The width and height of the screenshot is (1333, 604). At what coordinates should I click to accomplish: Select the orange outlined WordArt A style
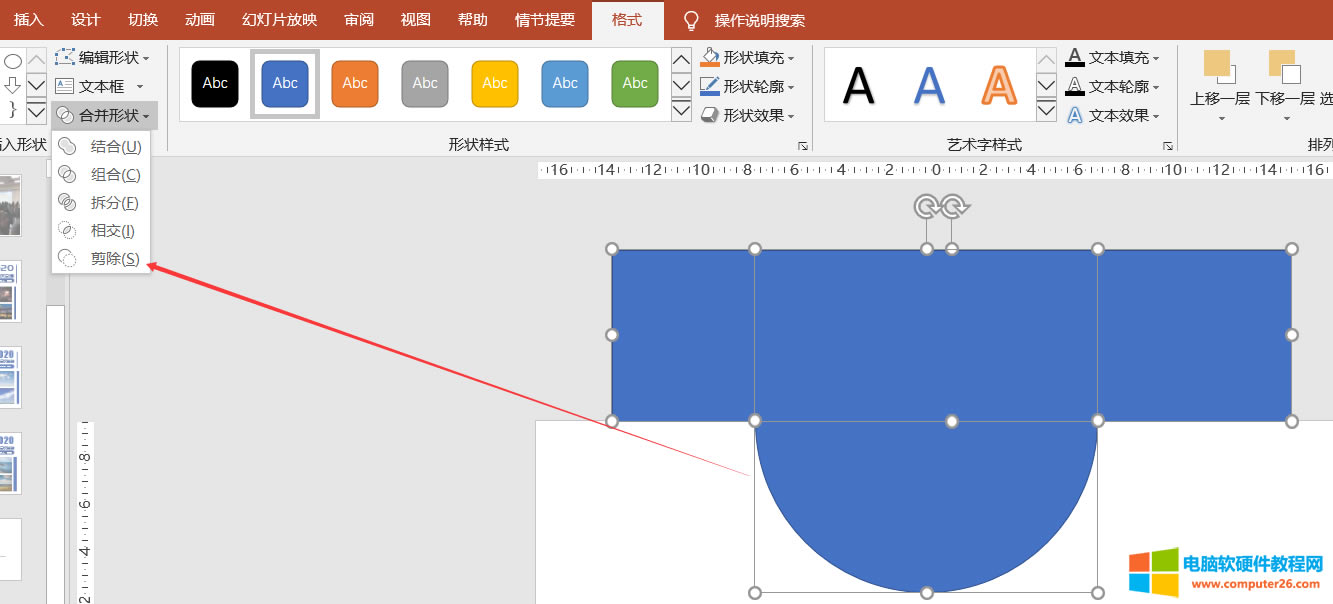[x=998, y=85]
